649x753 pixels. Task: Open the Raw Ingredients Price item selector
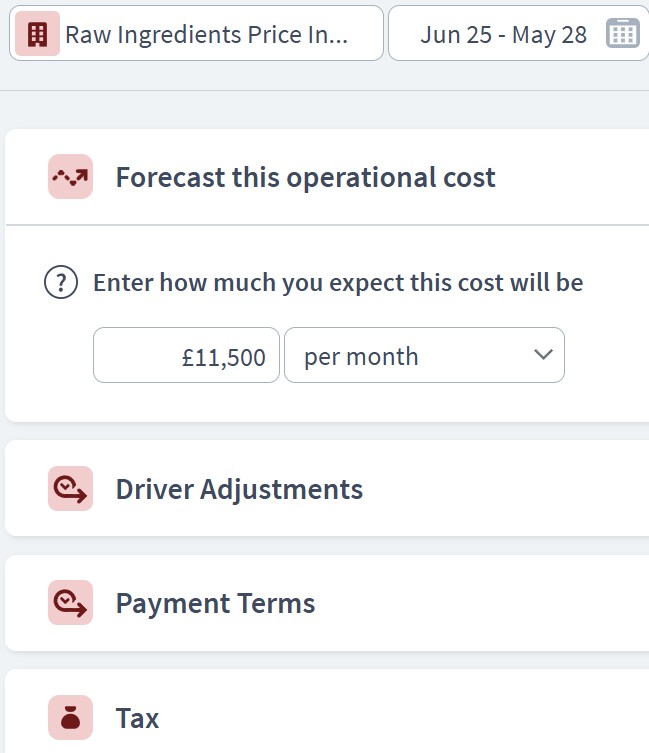point(196,34)
